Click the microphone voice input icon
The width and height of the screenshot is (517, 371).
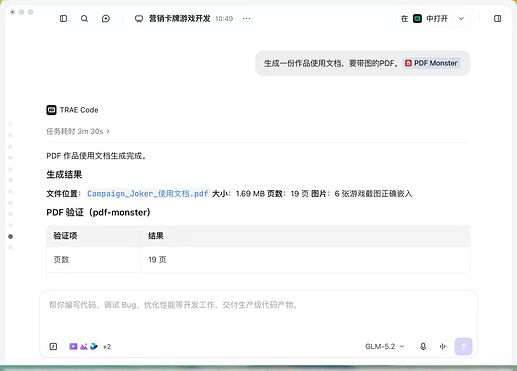pos(423,347)
